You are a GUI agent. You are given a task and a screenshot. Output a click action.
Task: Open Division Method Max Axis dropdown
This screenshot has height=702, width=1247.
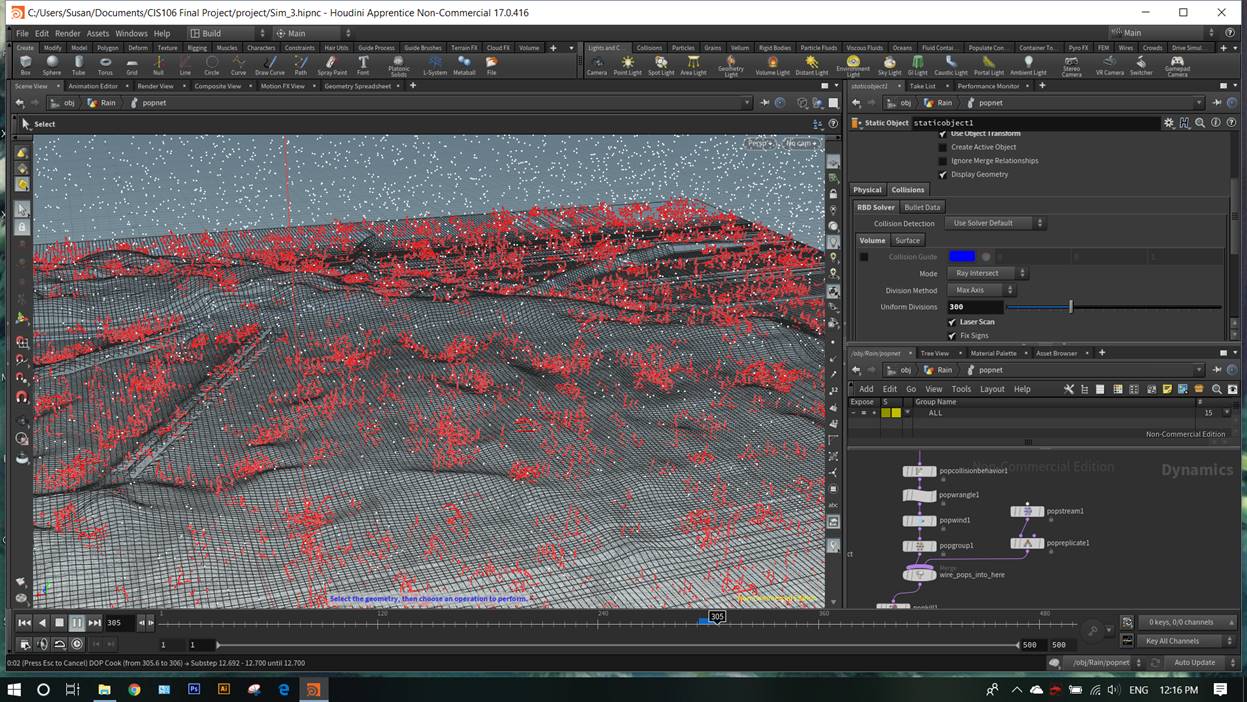point(981,290)
